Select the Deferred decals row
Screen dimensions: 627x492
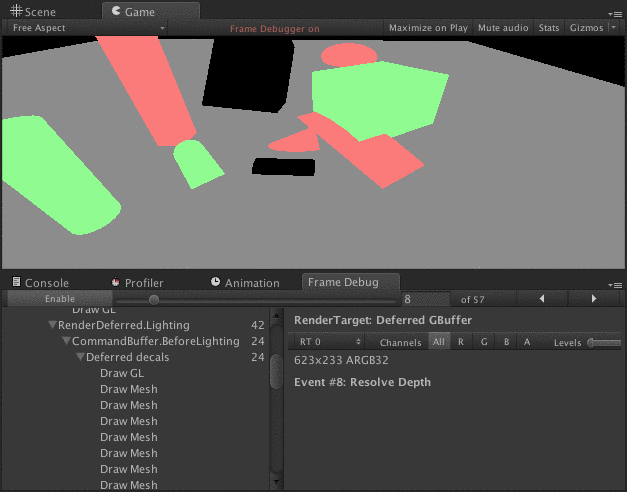click(136, 357)
